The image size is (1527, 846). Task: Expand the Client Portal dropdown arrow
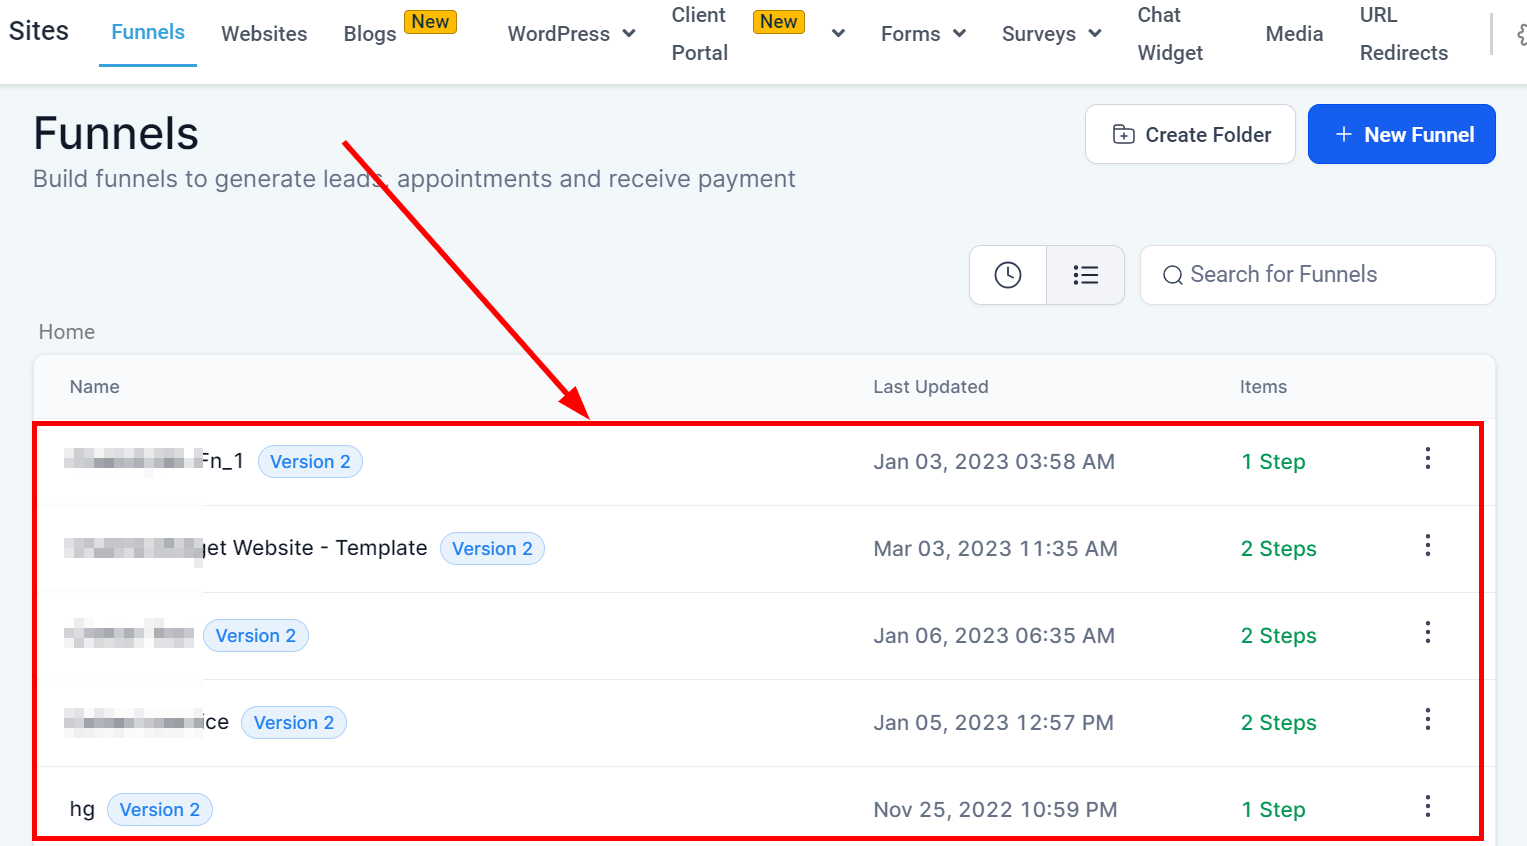(x=838, y=34)
